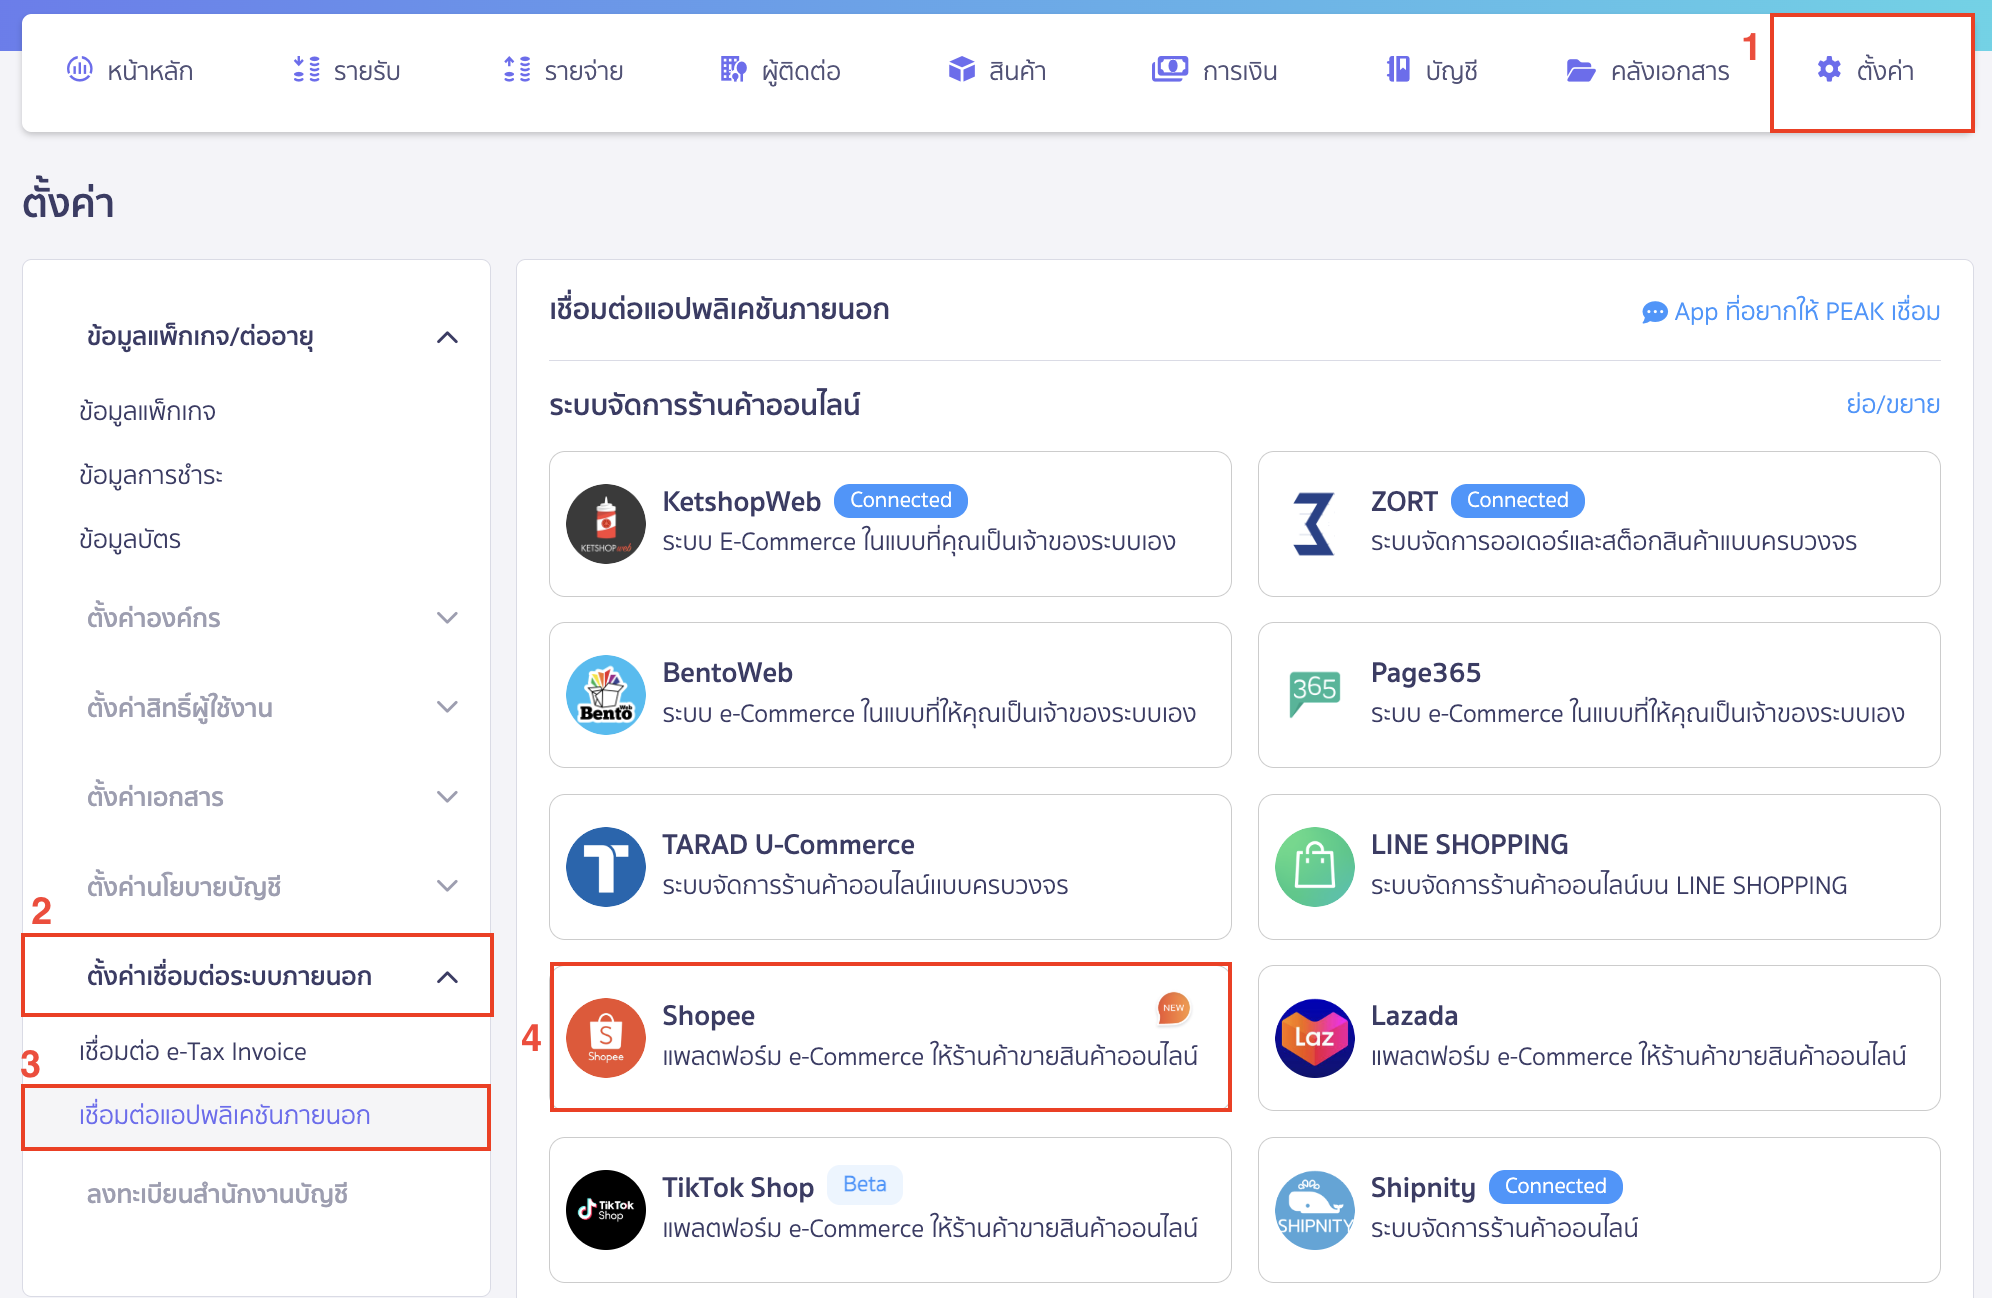Viewport: 1992px width, 1298px height.
Task: Collapse the ตั้งค่าเชื่อมต่อระบบภายนอก section
Action: pyautogui.click(x=447, y=977)
